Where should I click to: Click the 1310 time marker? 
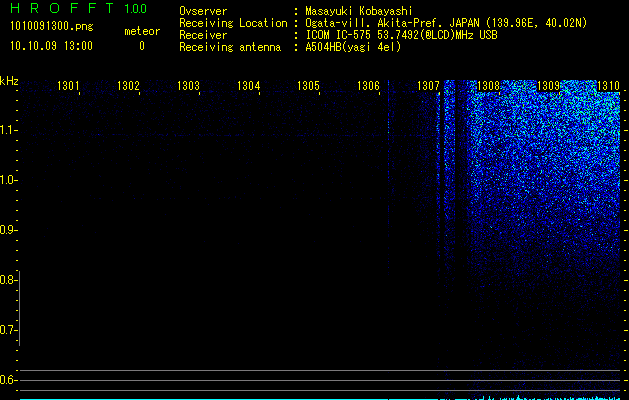pyautogui.click(x=608, y=85)
